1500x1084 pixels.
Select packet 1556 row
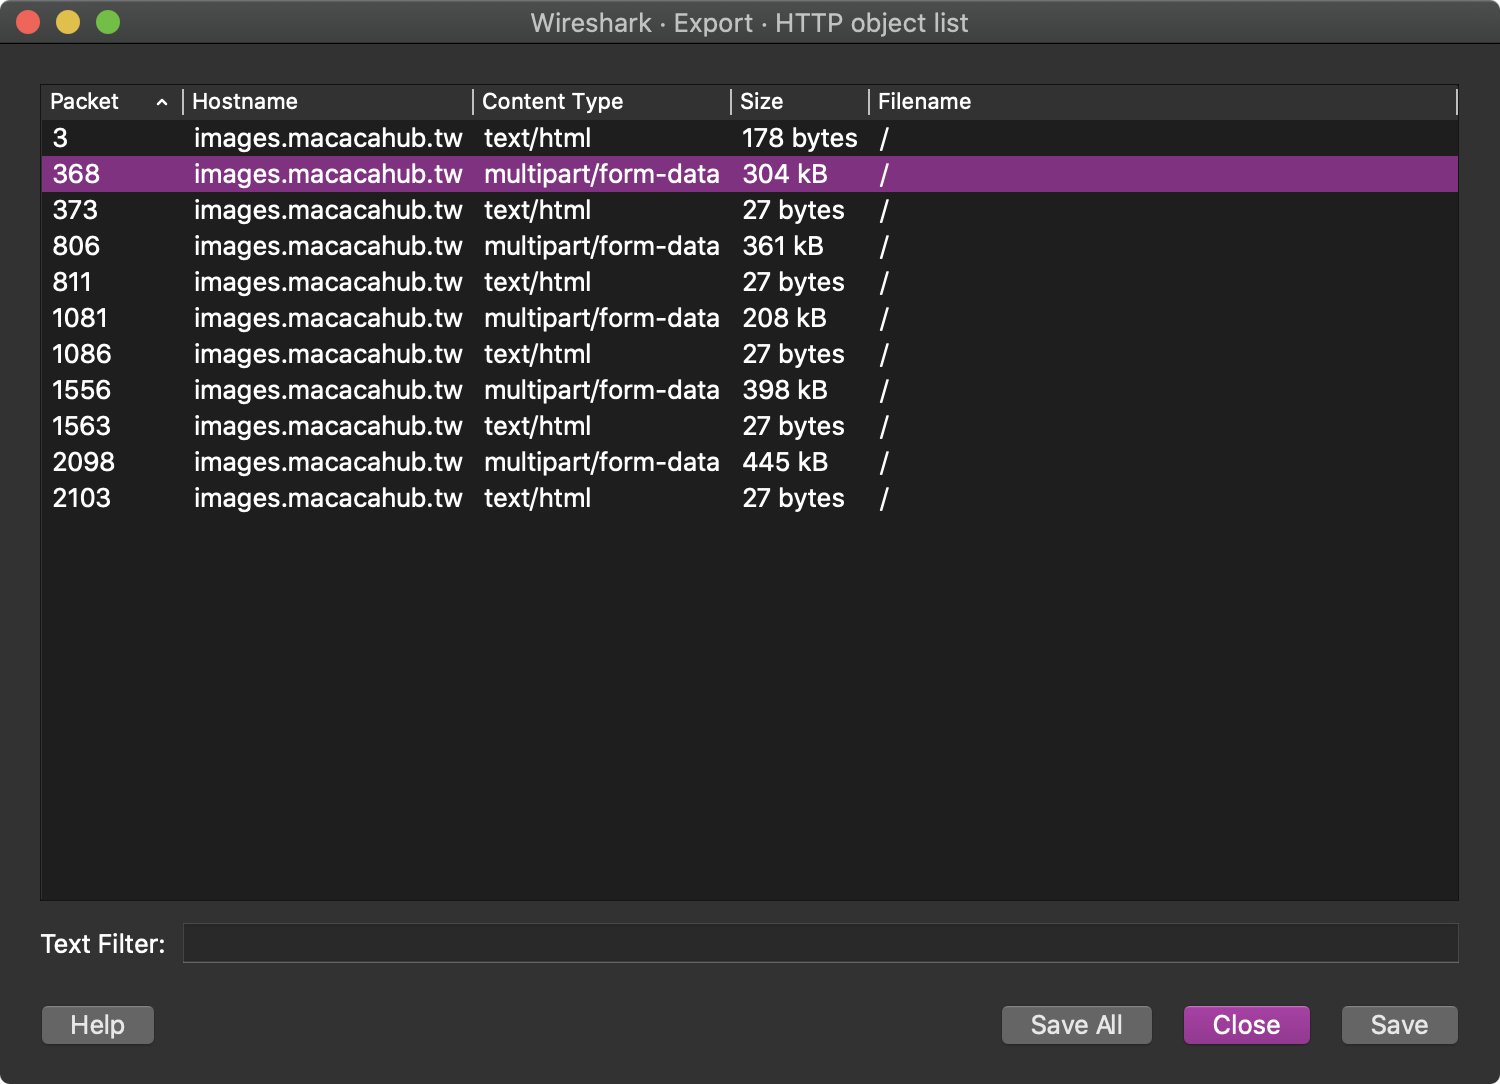(x=749, y=390)
